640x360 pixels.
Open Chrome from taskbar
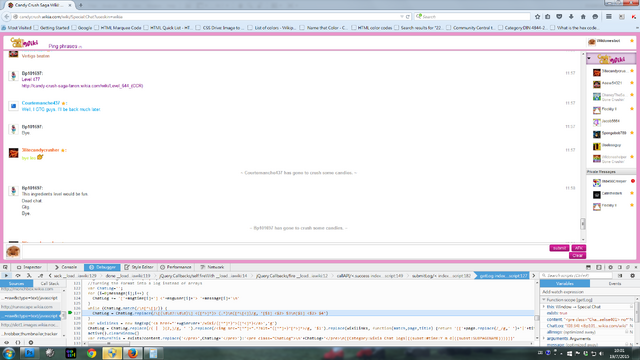[91, 353]
